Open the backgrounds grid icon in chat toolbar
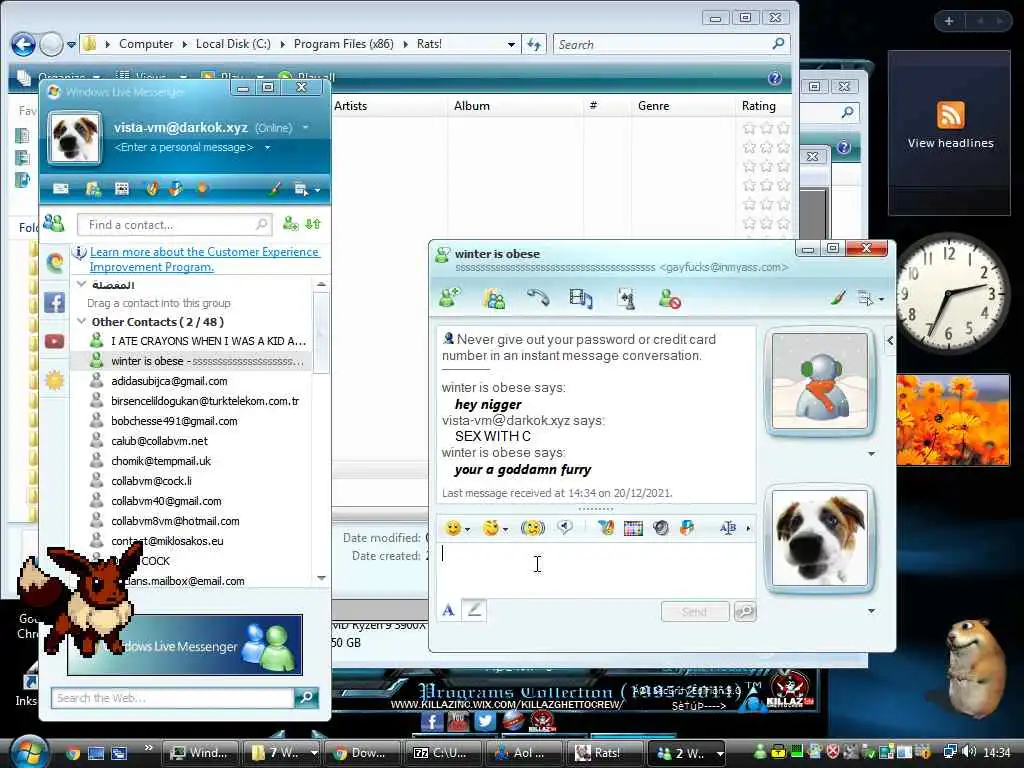Viewport: 1024px width, 768px height. [x=633, y=528]
